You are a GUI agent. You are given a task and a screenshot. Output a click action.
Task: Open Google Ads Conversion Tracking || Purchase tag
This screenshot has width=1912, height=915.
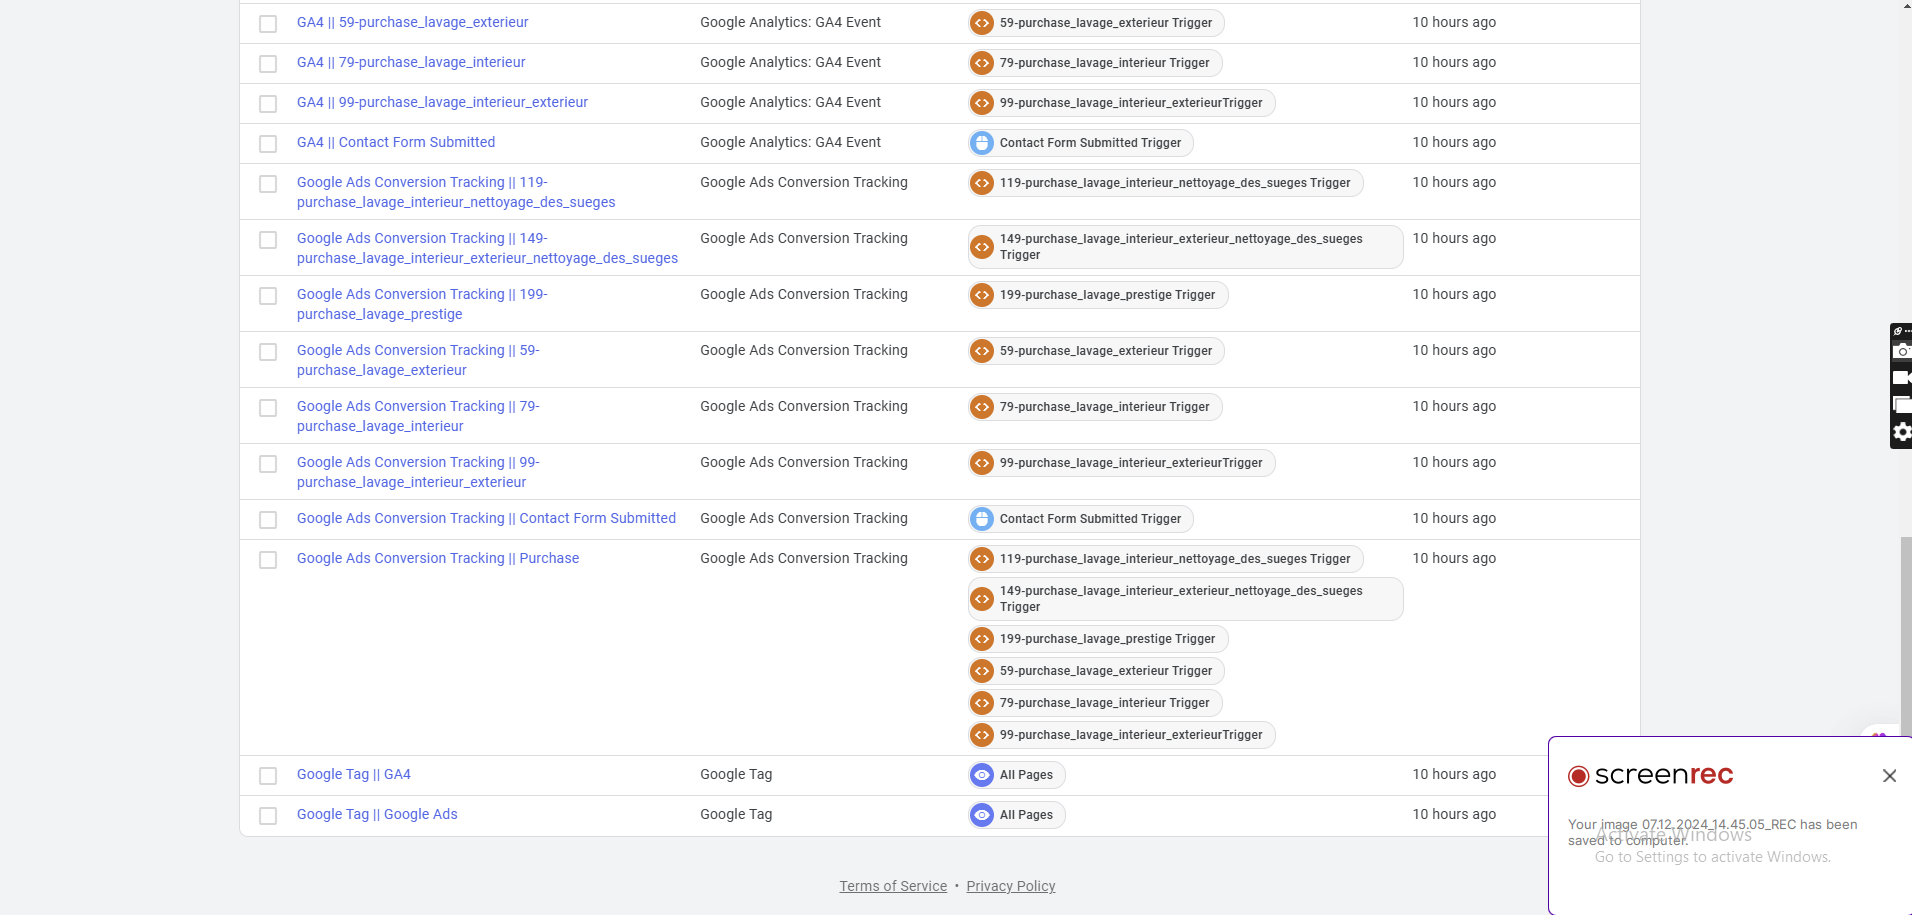click(438, 558)
